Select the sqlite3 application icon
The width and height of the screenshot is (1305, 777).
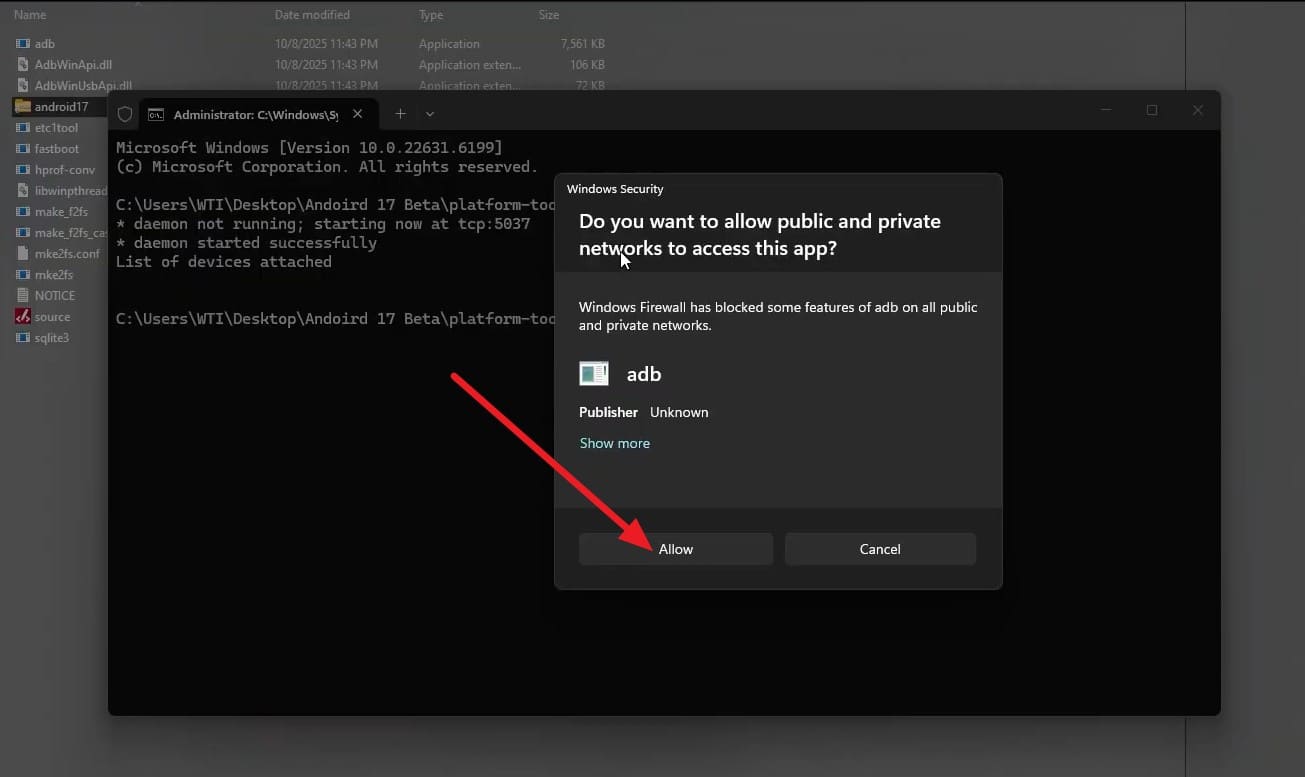[x=22, y=338]
